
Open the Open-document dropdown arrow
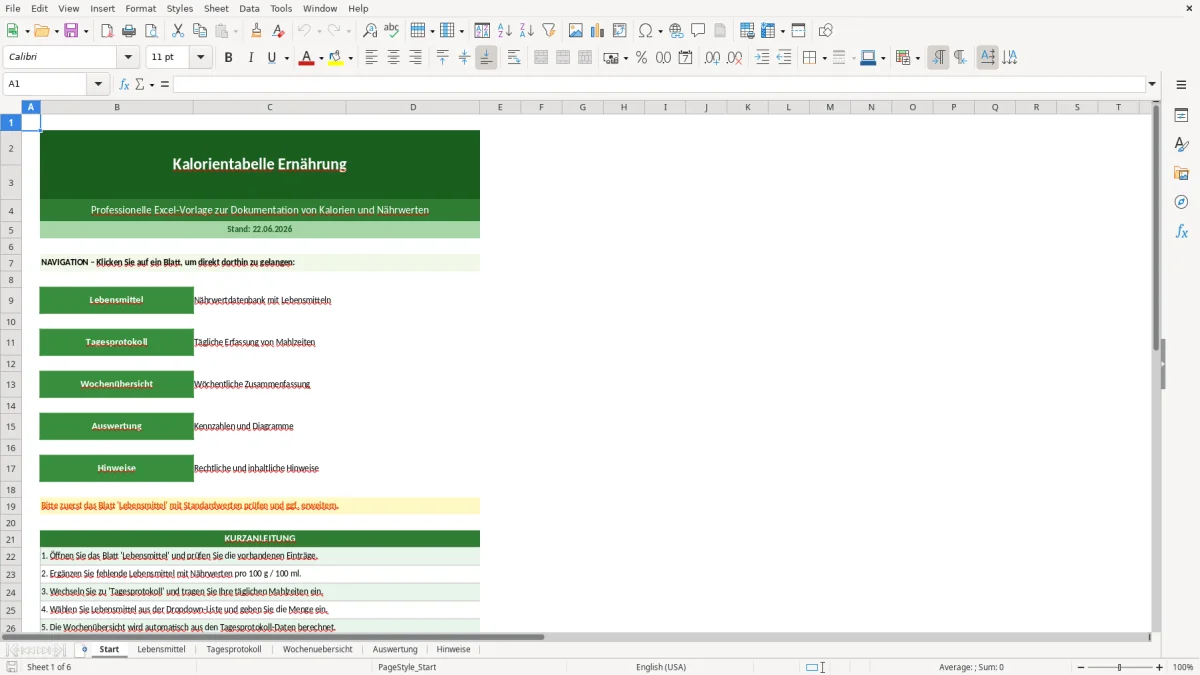pos(55,31)
